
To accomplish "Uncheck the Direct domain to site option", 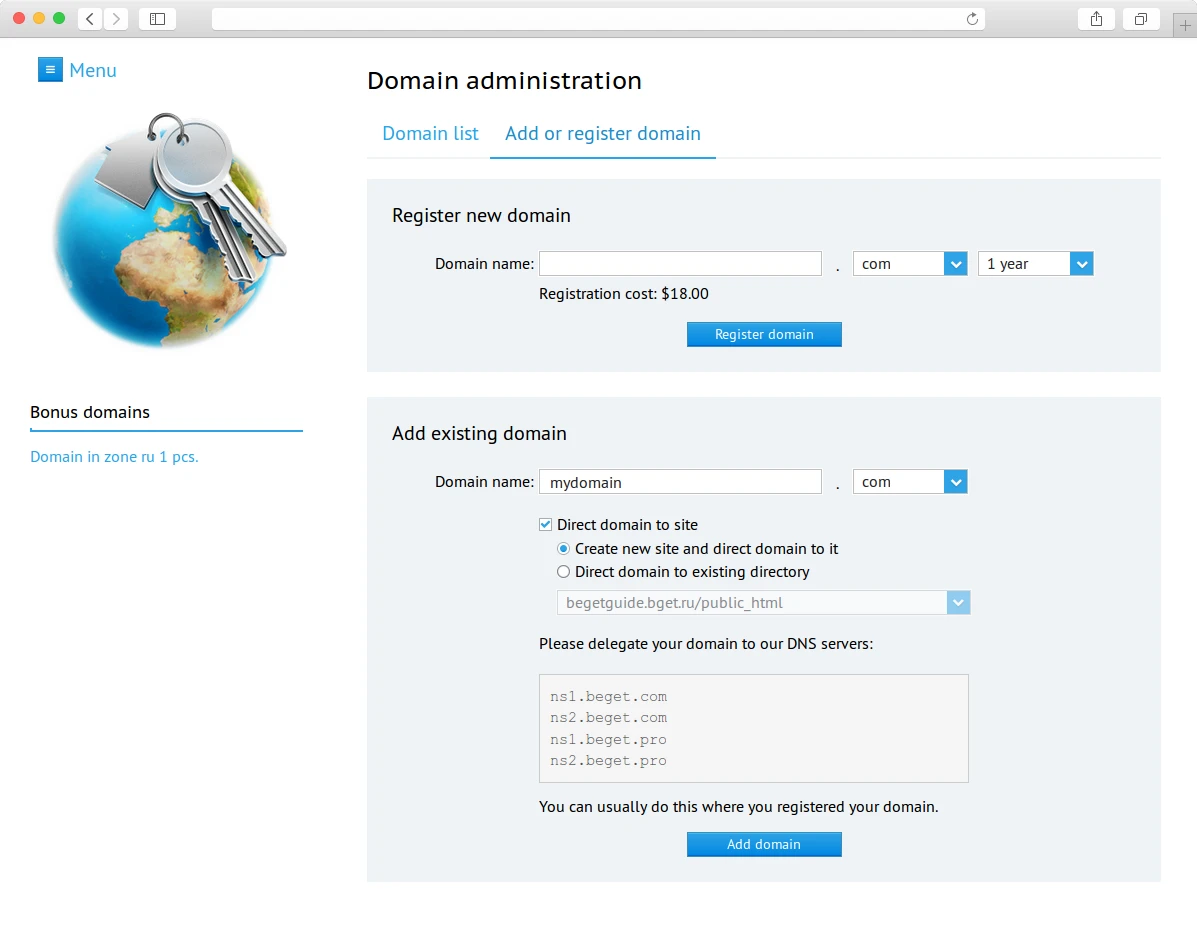I will click(545, 524).
